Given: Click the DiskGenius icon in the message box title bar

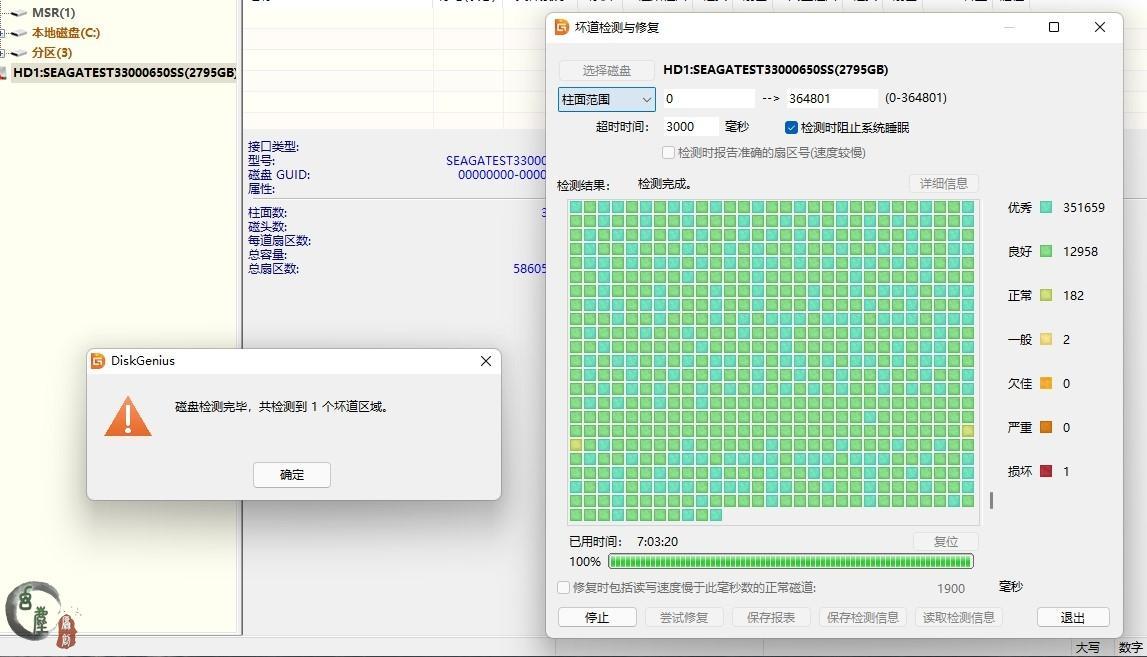Looking at the screenshot, I should (98, 361).
